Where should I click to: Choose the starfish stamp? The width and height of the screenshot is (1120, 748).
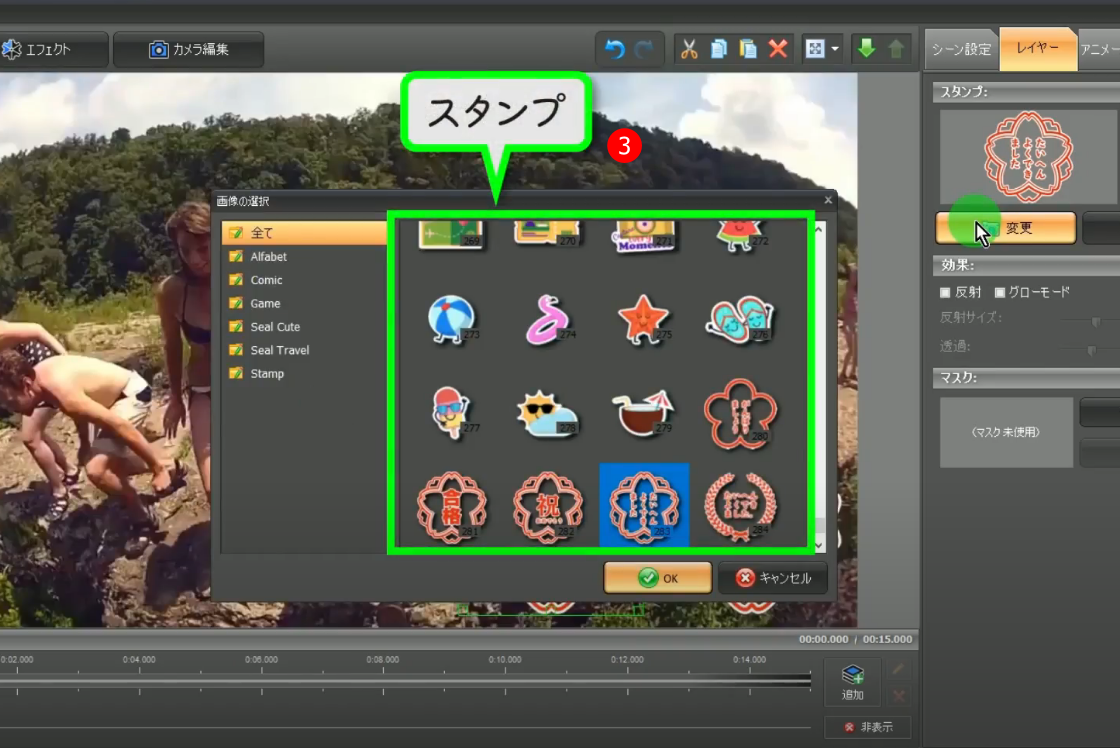coord(643,319)
